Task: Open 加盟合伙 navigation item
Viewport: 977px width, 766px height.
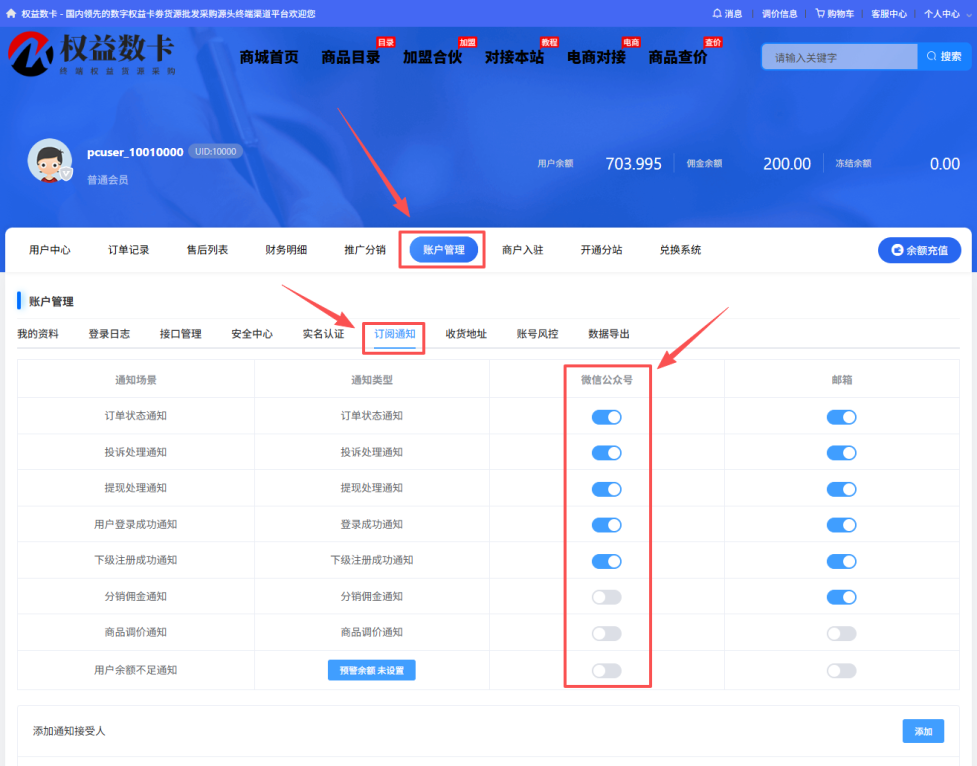Action: [x=432, y=57]
